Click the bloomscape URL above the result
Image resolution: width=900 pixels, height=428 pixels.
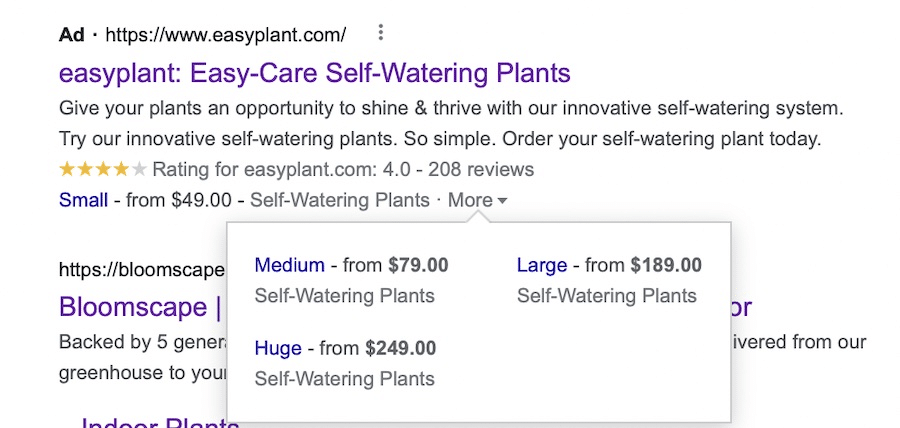pos(140,270)
